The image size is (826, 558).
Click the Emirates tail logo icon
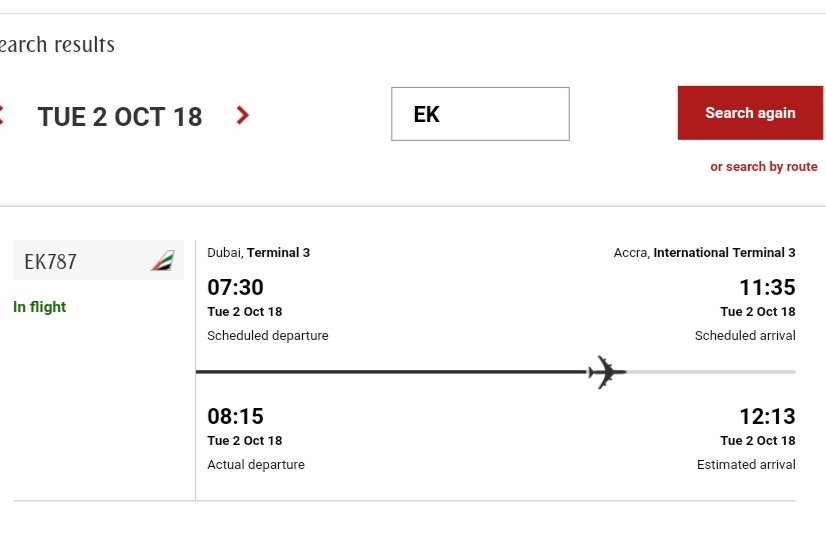pos(163,260)
